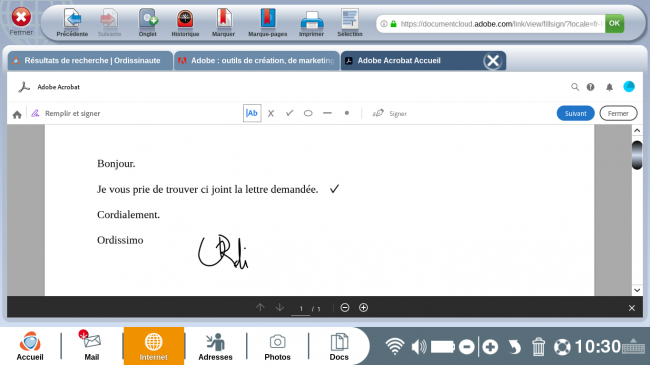
Task: Open the Docs app
Action: pos(339,346)
